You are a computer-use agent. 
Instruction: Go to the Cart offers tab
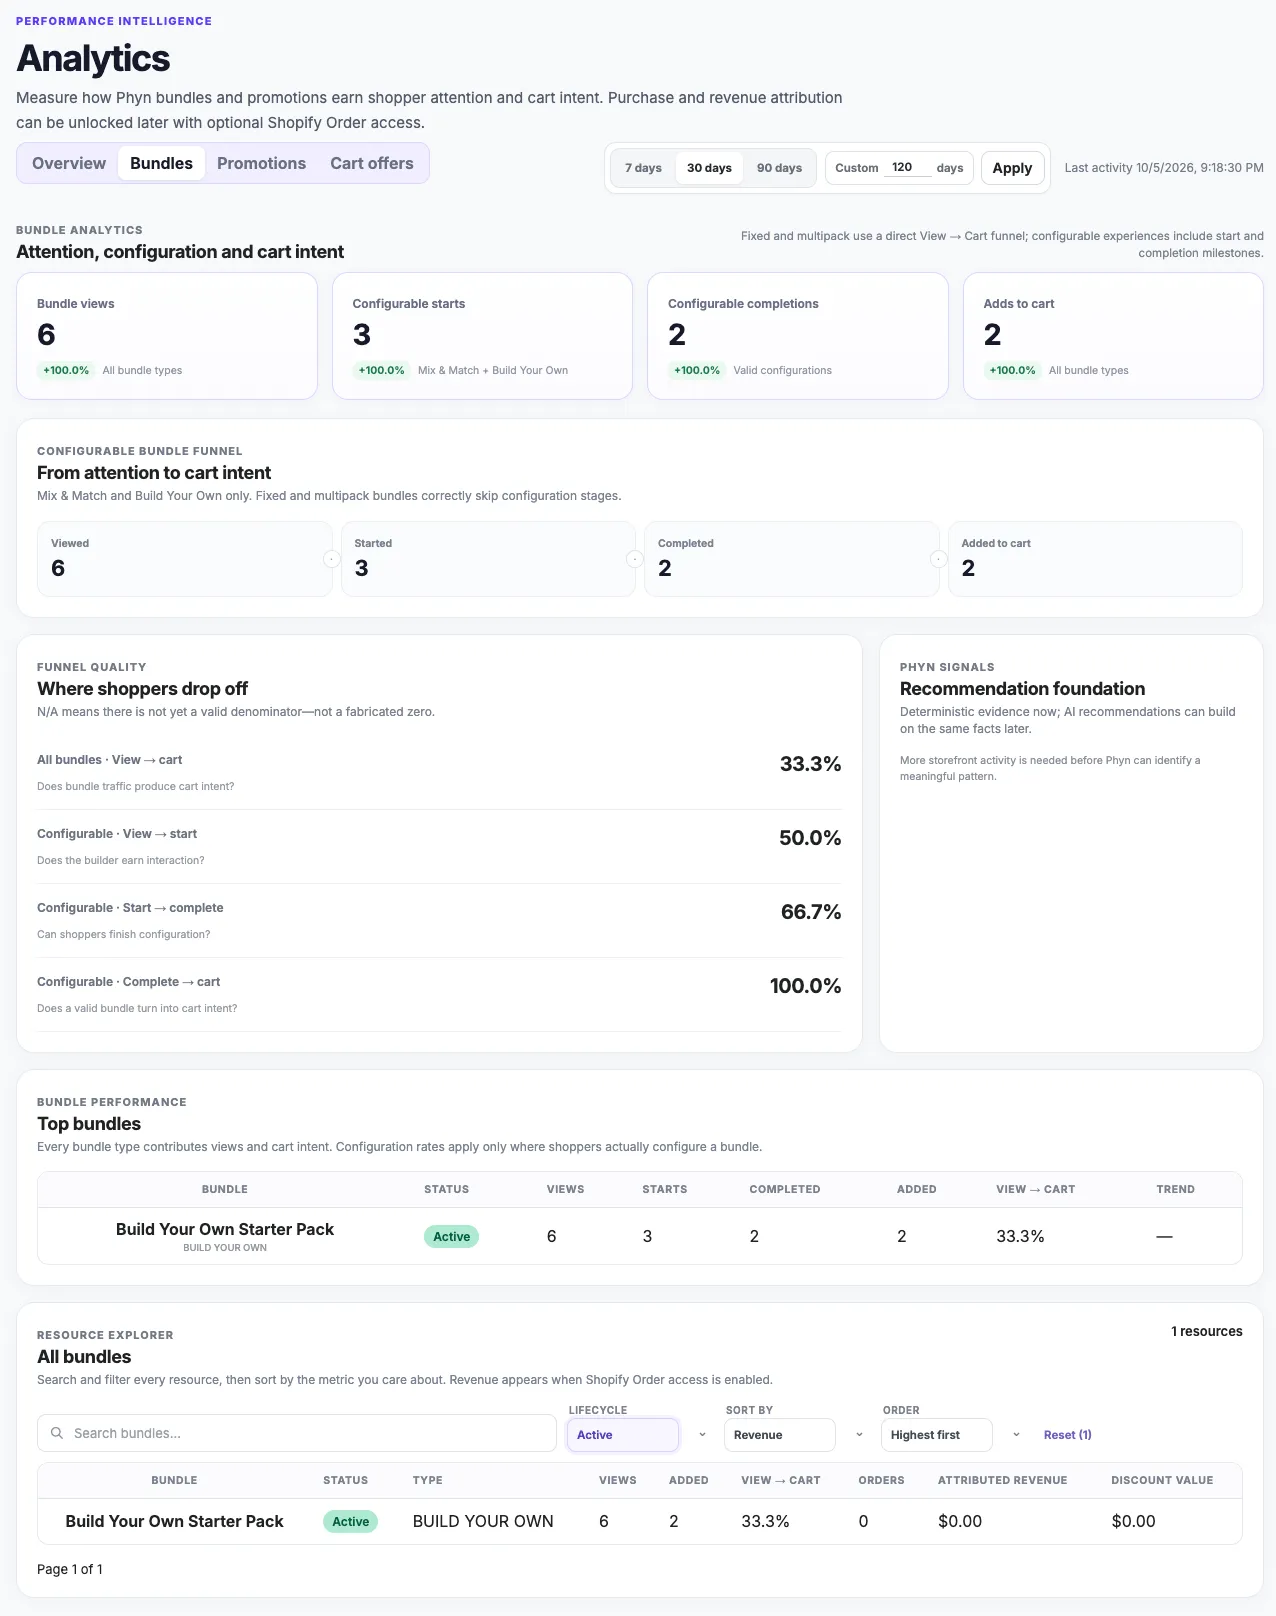pos(372,163)
